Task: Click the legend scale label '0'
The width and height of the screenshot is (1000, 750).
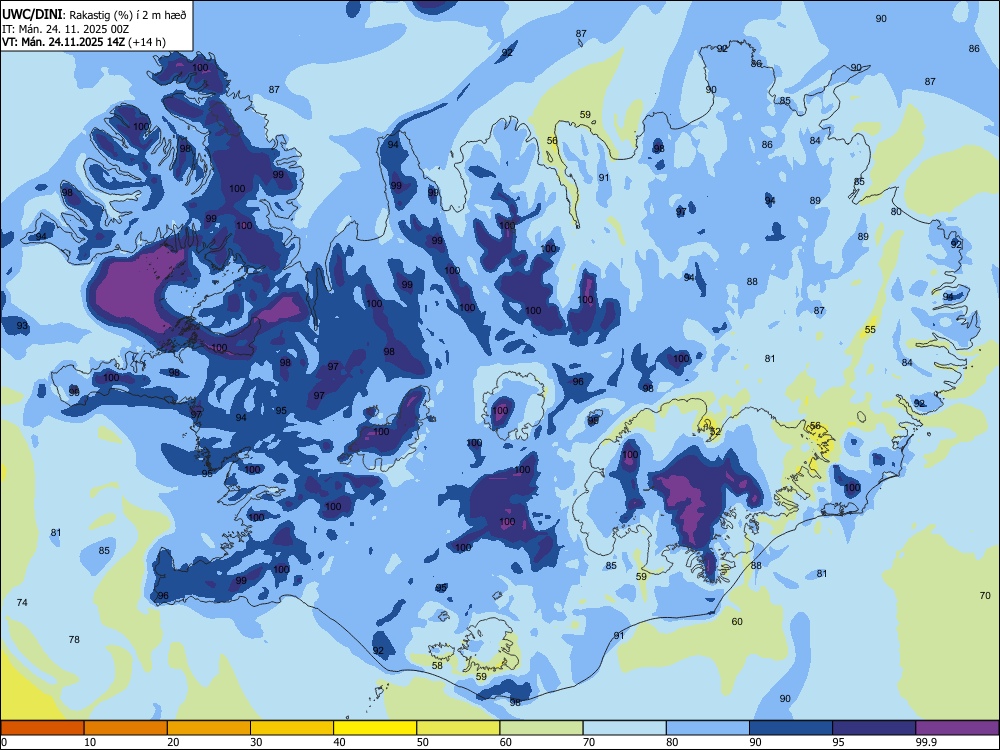Action: click(x=5, y=742)
